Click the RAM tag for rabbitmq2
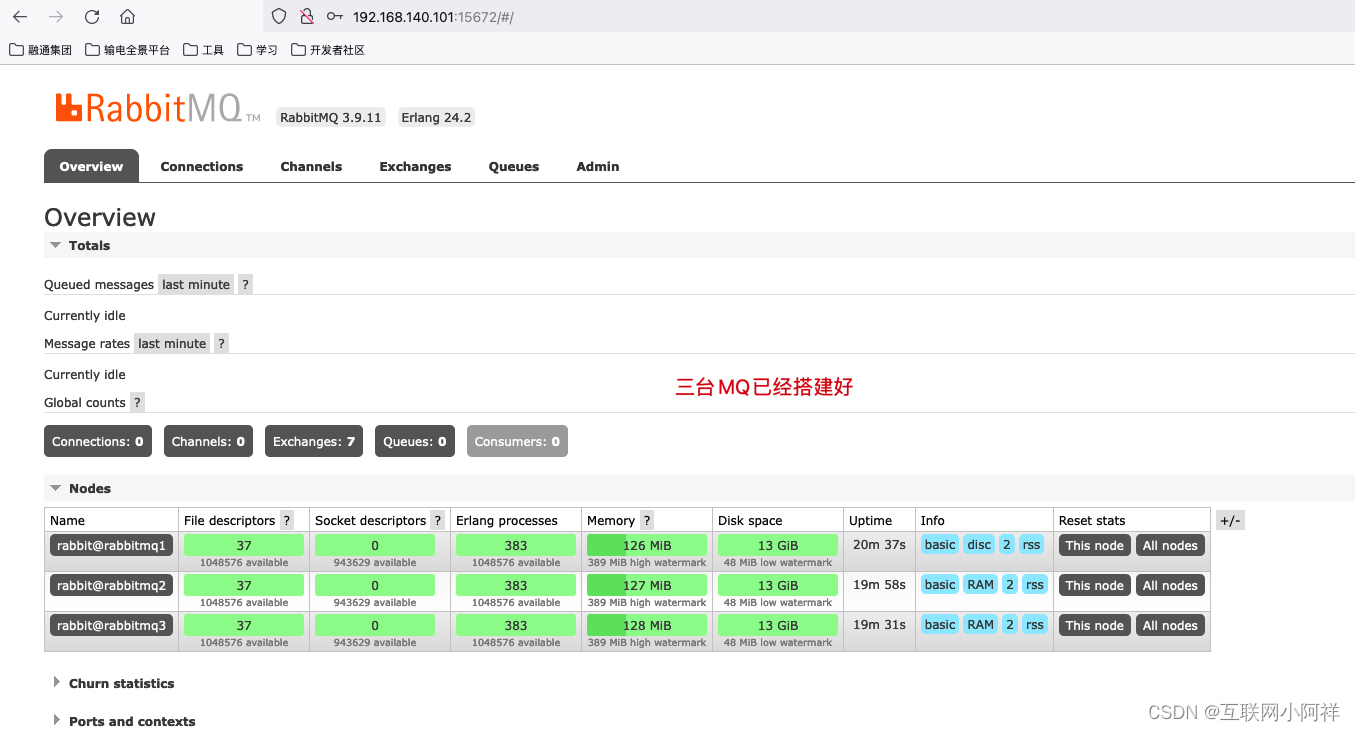The height and width of the screenshot is (731, 1355). pyautogui.click(x=980, y=584)
